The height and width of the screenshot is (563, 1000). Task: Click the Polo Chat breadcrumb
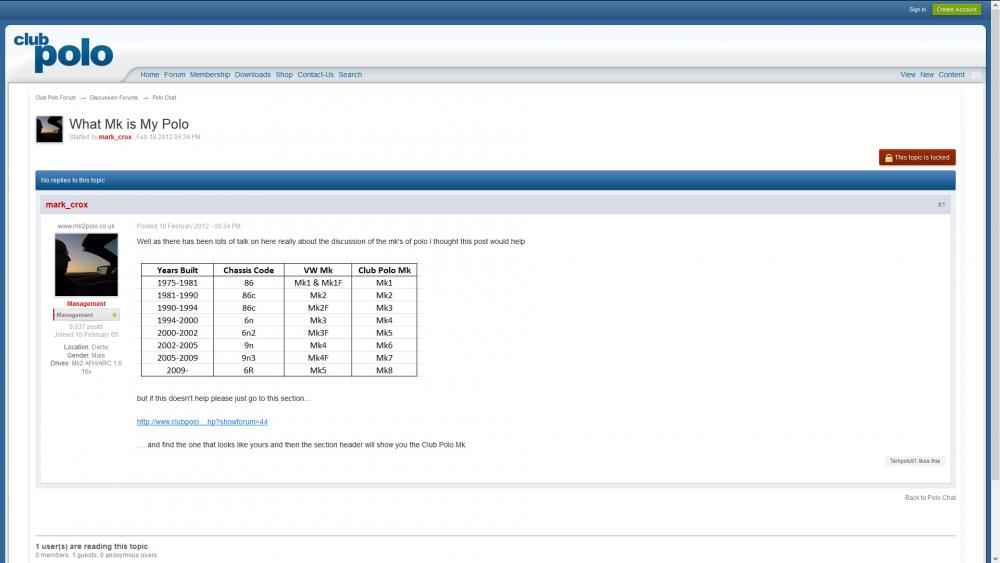pos(164,98)
